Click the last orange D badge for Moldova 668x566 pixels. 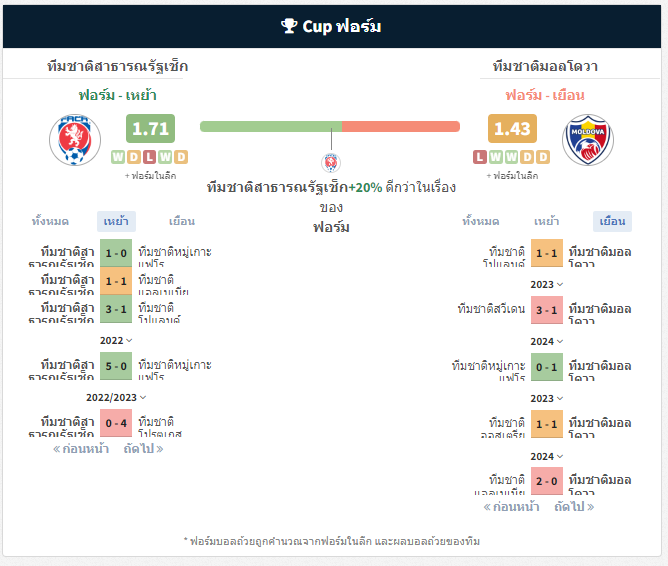coord(543,157)
